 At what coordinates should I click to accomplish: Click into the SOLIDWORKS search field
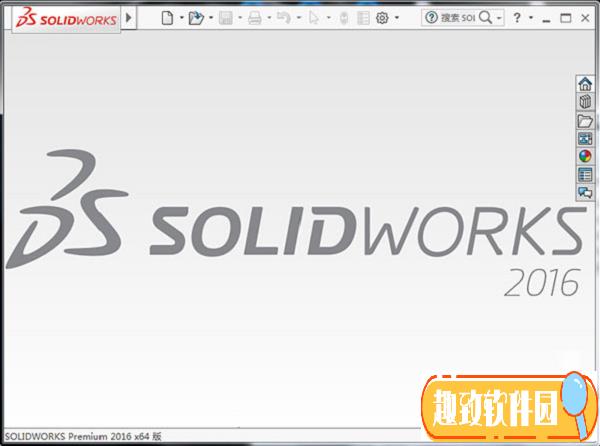pos(458,18)
